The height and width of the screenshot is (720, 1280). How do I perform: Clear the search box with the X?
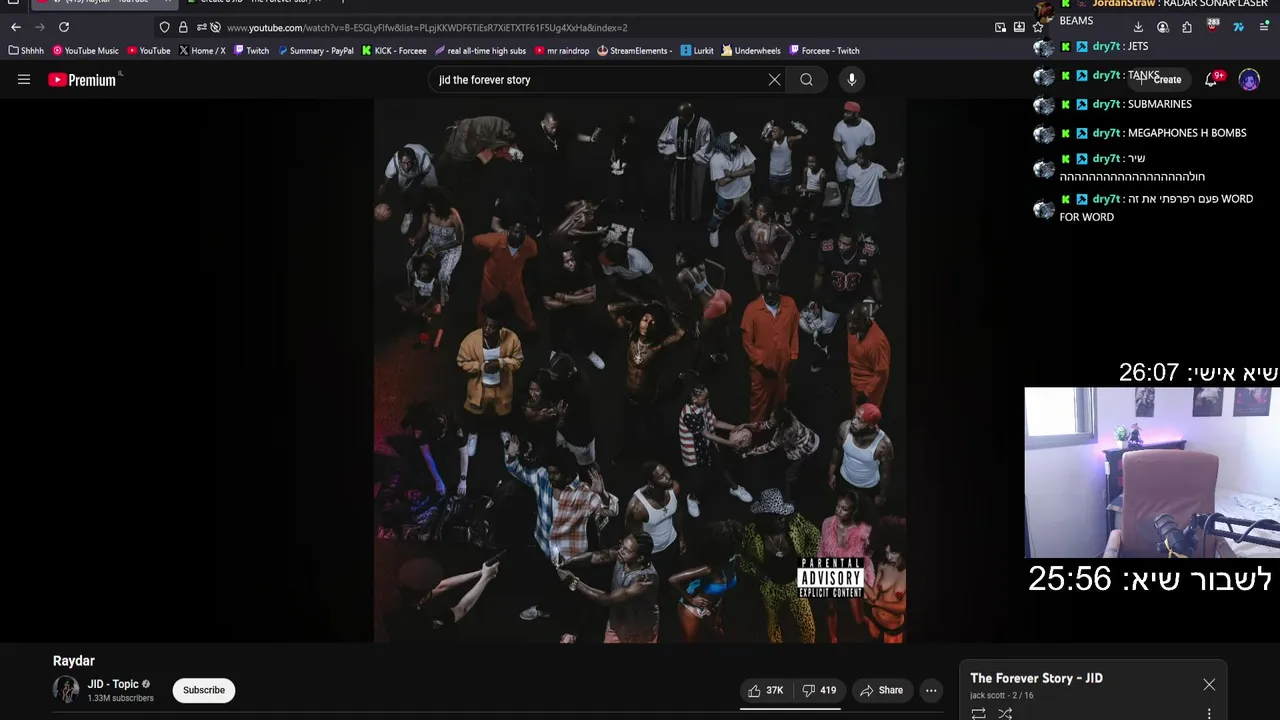point(774,80)
